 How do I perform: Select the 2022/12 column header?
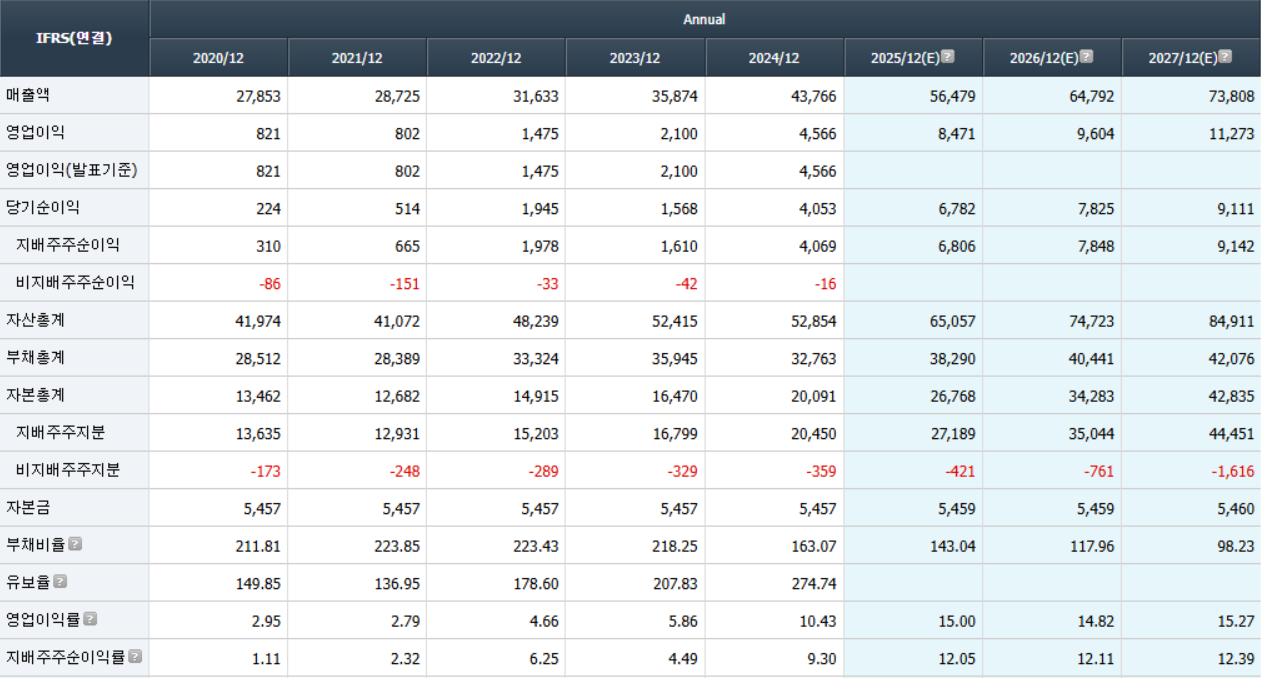pos(496,58)
